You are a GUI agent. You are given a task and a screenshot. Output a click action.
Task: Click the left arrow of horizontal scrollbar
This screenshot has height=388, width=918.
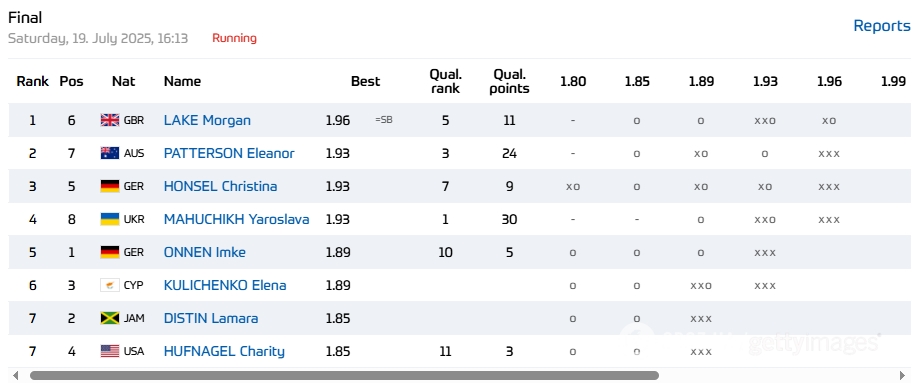[x=15, y=376]
